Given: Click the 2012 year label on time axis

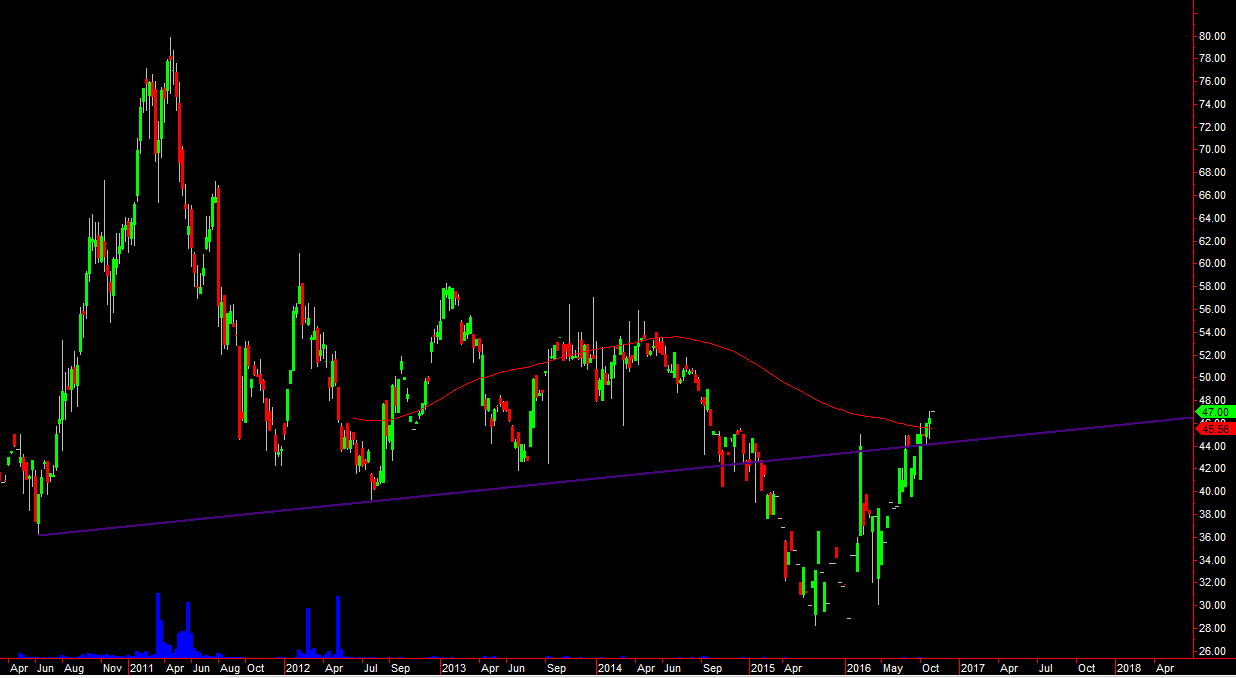Looking at the screenshot, I should (x=298, y=668).
